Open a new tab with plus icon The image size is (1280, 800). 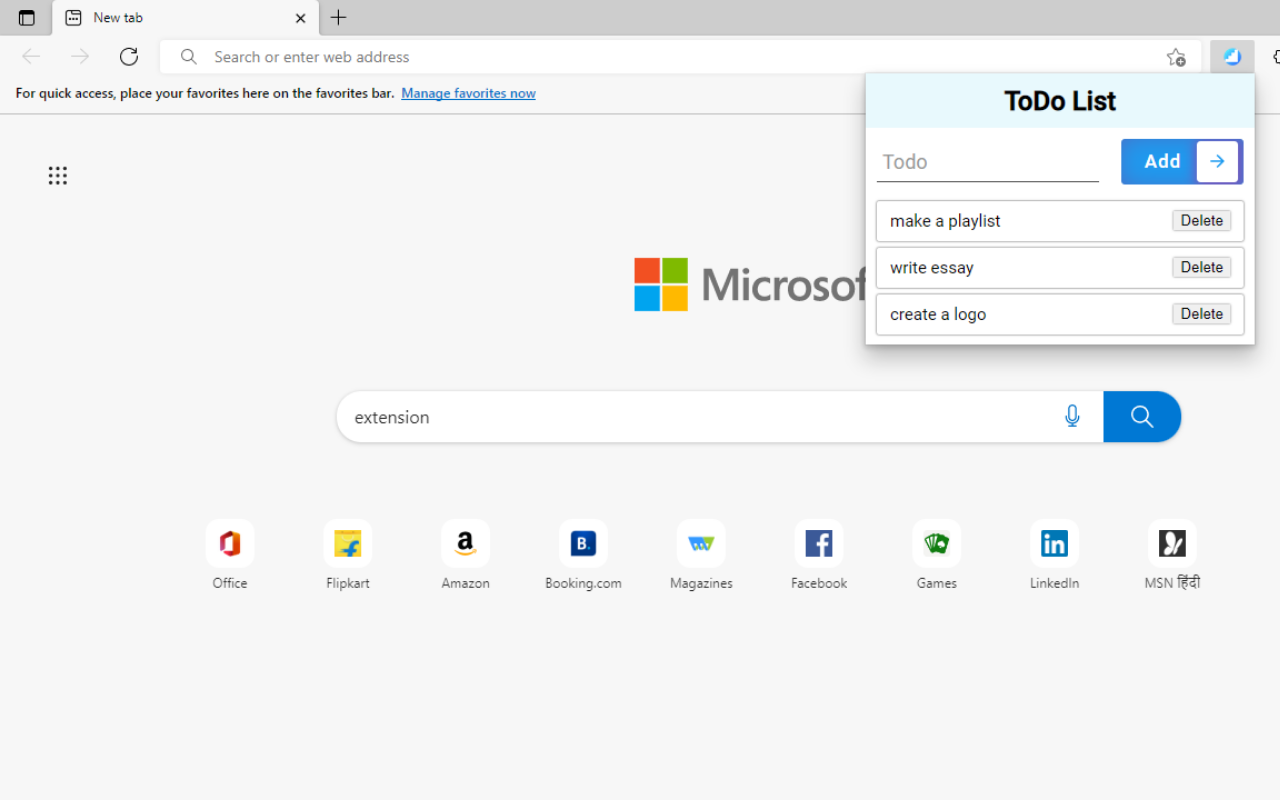click(339, 17)
